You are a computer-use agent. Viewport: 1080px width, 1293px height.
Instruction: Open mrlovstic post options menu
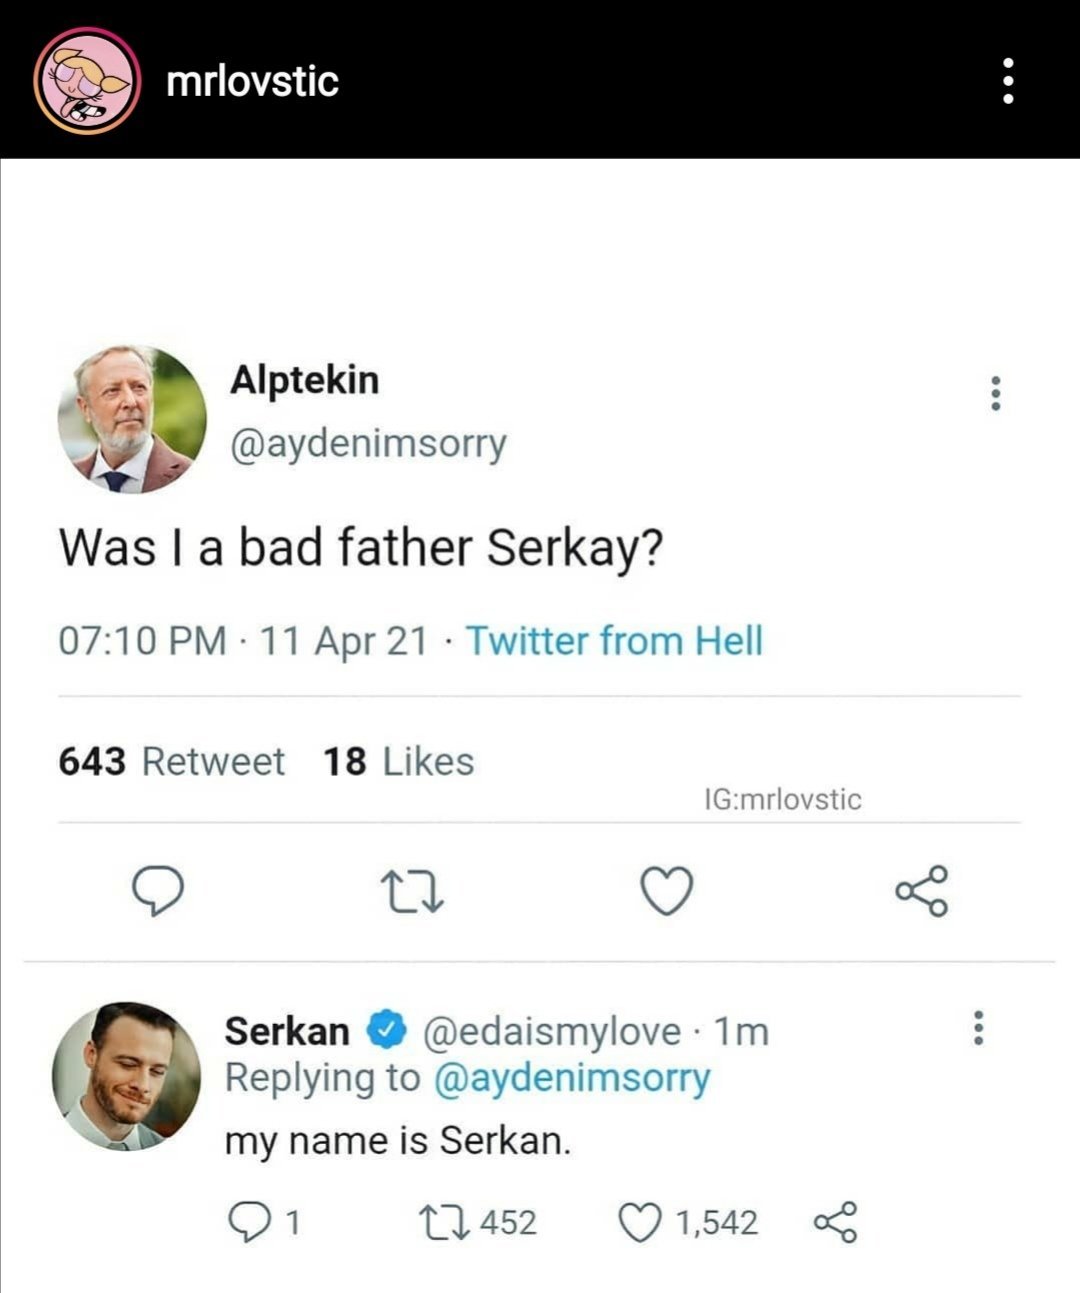tap(1008, 80)
